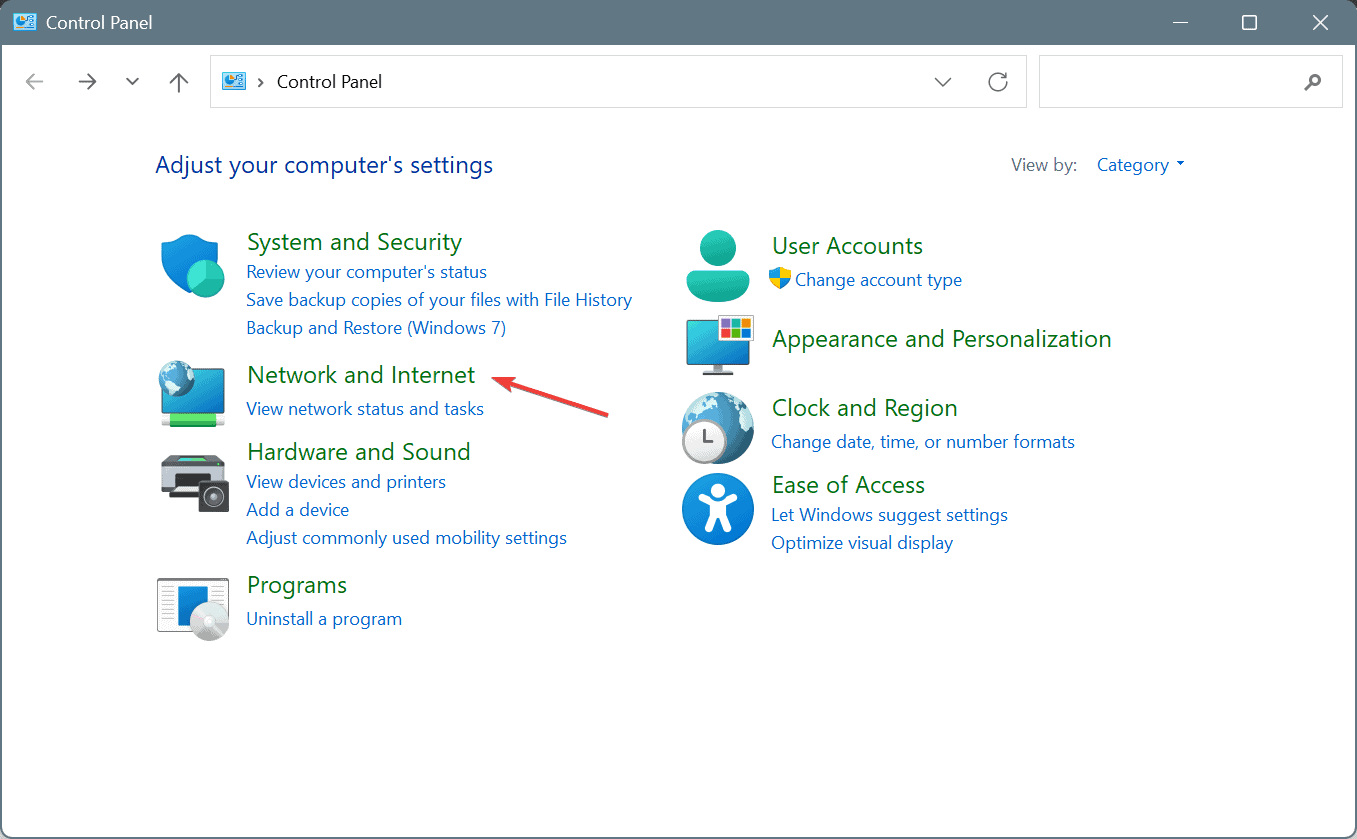Click the System and Security shield icon
Image resolution: width=1357 pixels, height=839 pixels.
pos(192,266)
